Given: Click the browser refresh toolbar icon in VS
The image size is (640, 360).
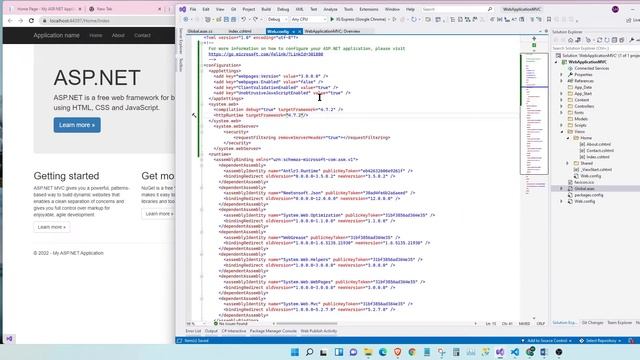Looking at the screenshot, I should (x=414, y=19).
